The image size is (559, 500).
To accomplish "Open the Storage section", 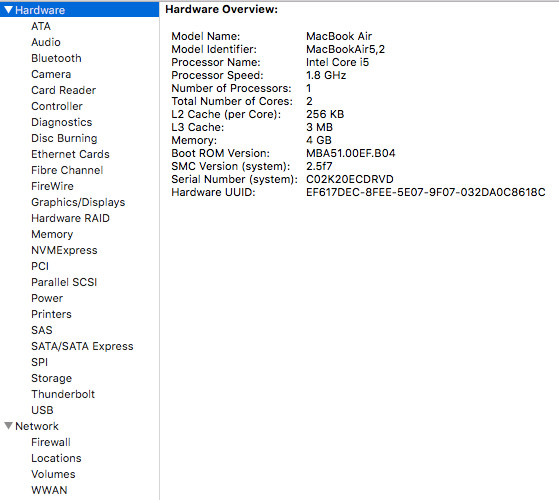I will click(x=51, y=378).
